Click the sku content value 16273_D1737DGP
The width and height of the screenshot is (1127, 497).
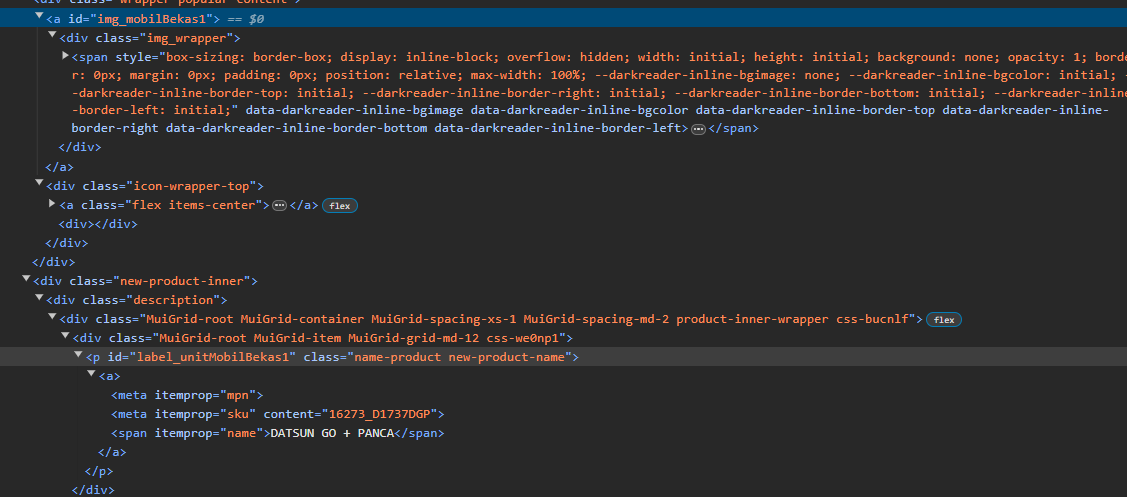(x=381, y=414)
